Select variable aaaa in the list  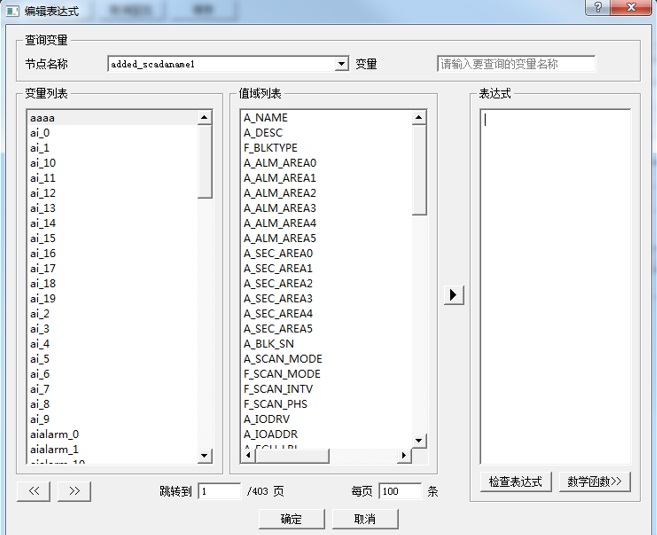click(112, 118)
